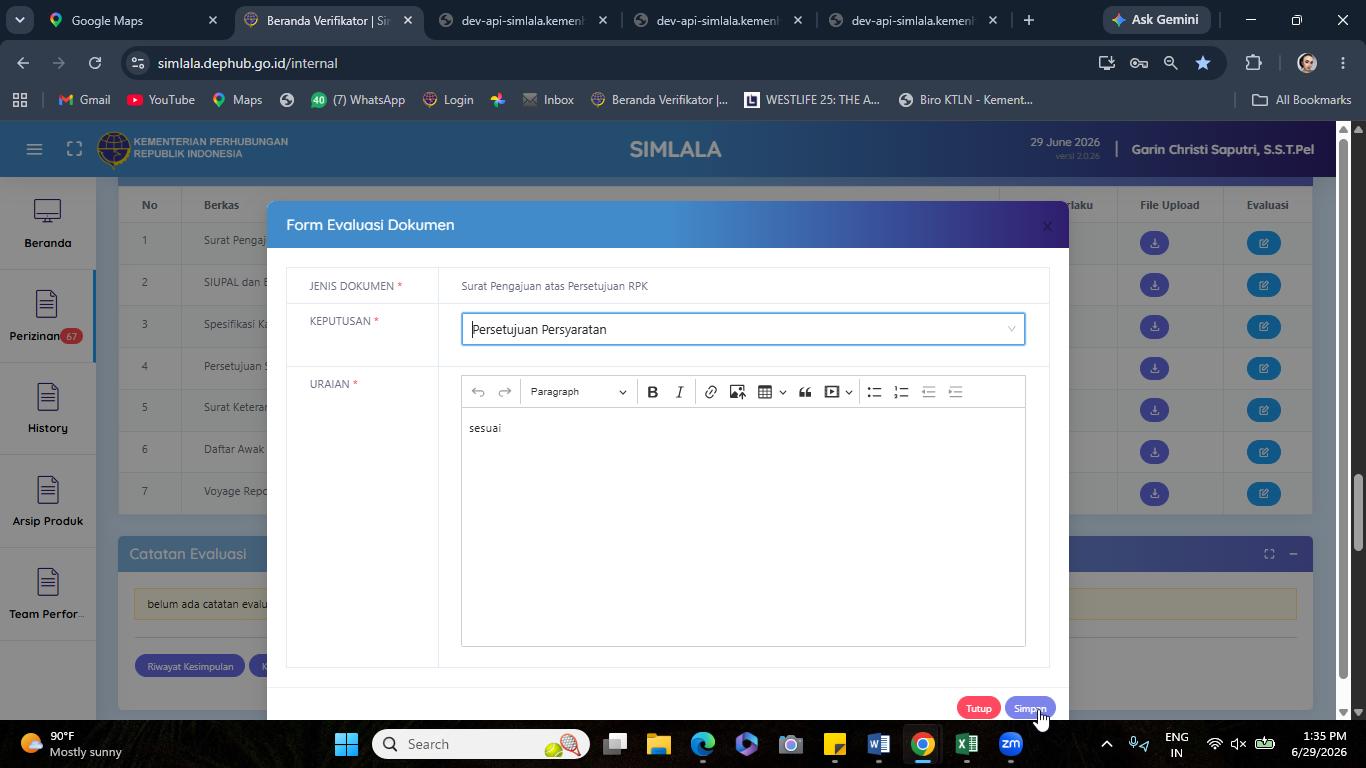Click the Simpan button
Screen dimensions: 1366x768
[1030, 708]
